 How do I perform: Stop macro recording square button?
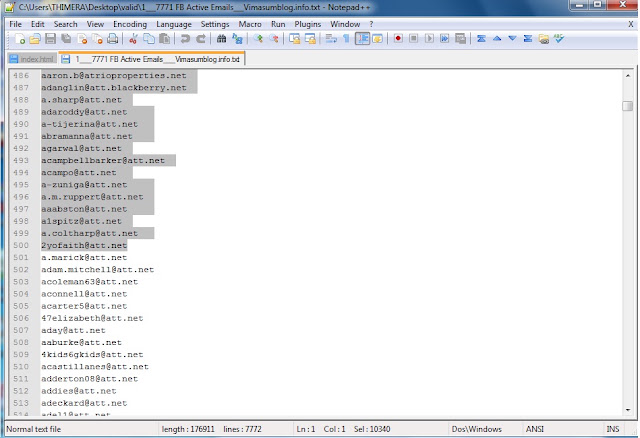point(413,39)
